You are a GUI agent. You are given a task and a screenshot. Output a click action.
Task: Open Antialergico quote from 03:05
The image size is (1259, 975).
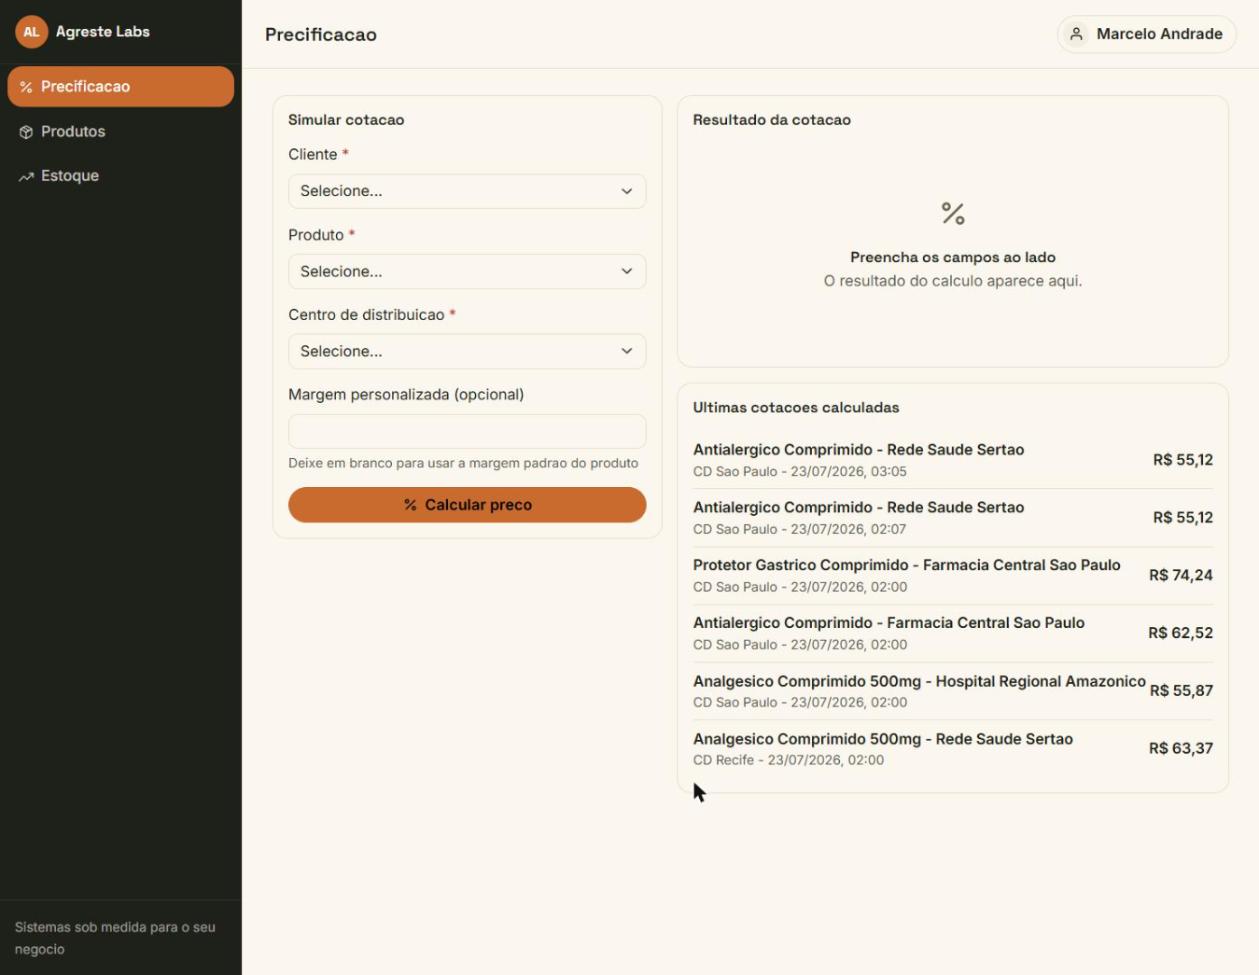click(x=953, y=460)
